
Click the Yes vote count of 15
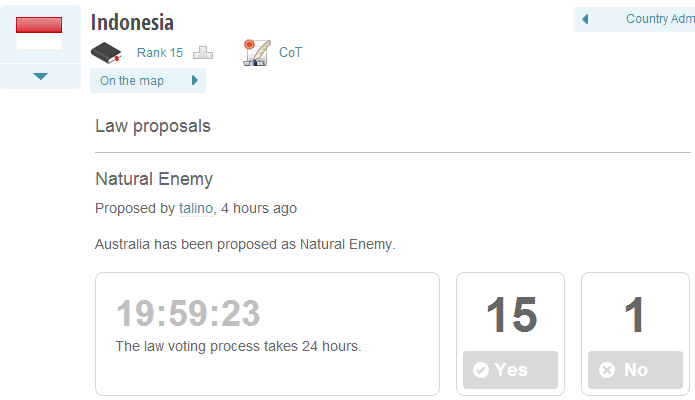(x=511, y=316)
